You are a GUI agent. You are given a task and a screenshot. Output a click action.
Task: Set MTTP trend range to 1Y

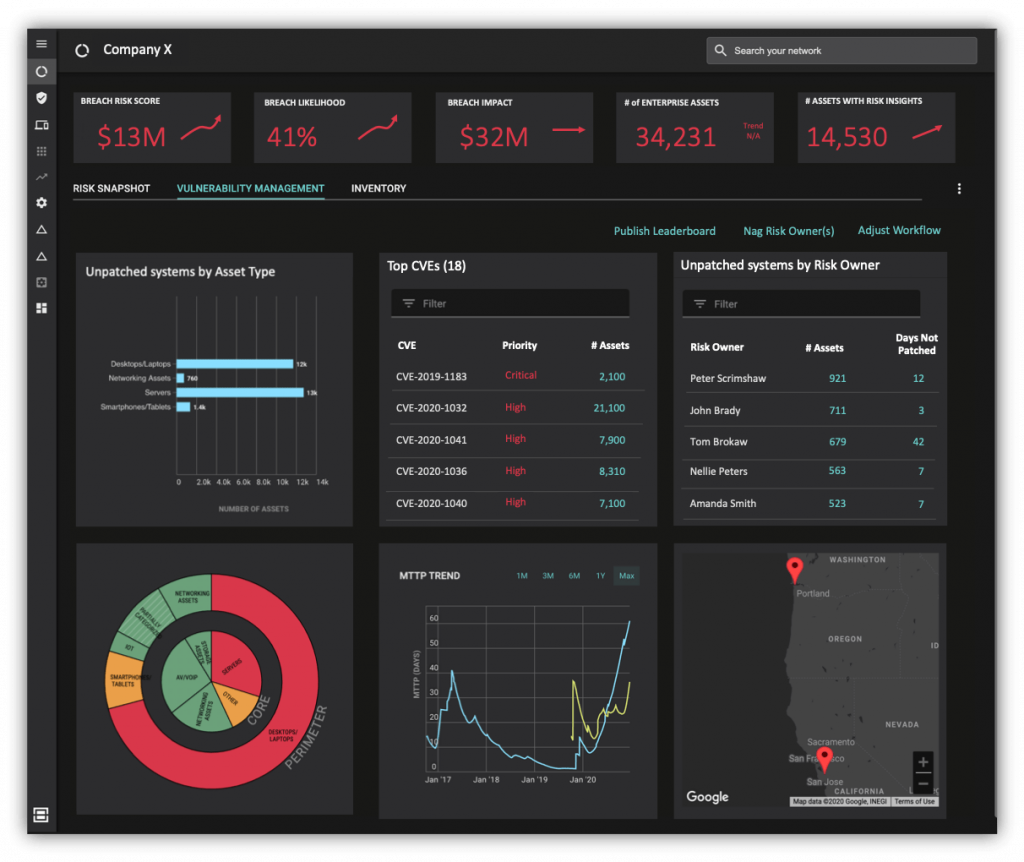600,576
